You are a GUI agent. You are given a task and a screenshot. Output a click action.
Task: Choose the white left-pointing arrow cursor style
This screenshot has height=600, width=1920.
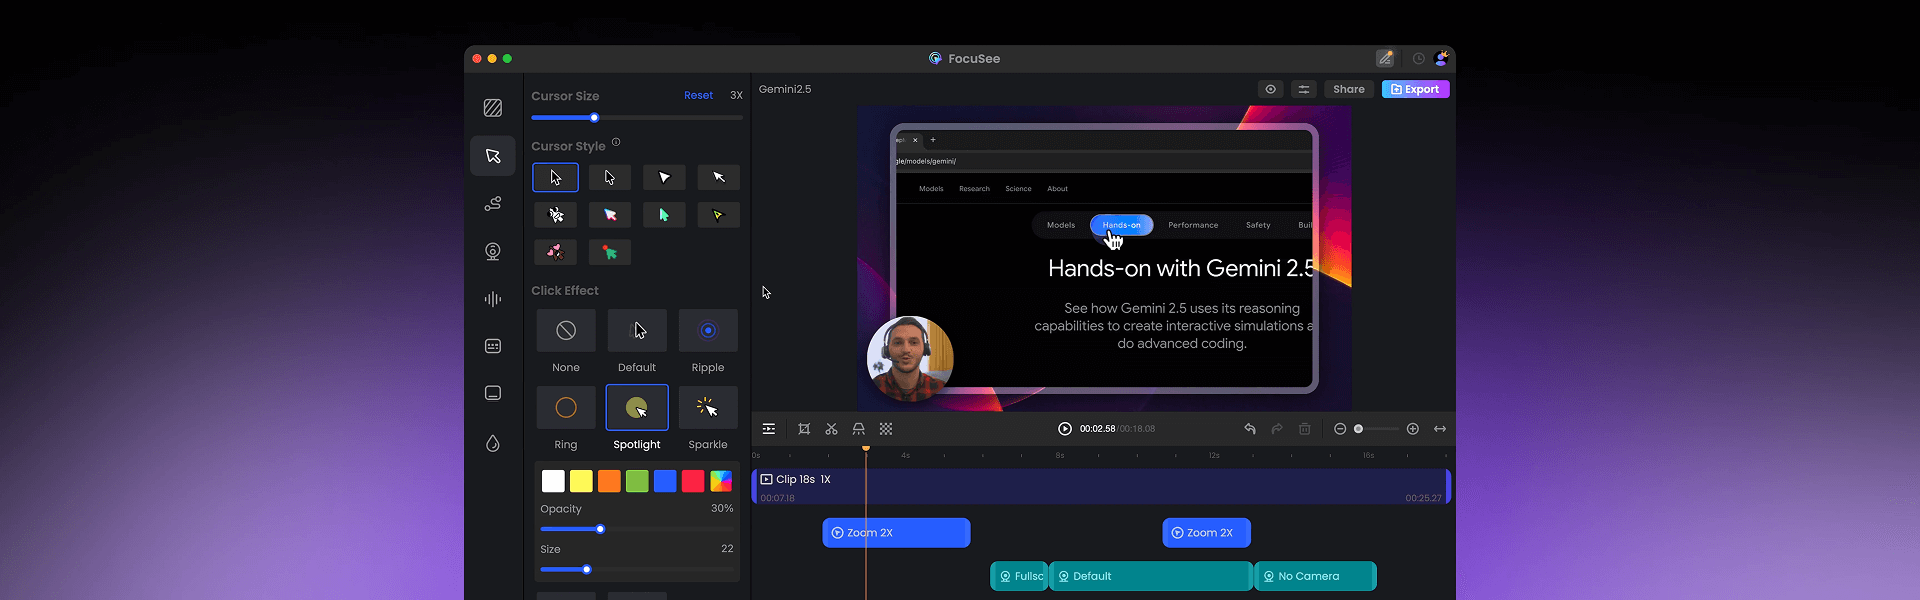tap(719, 177)
